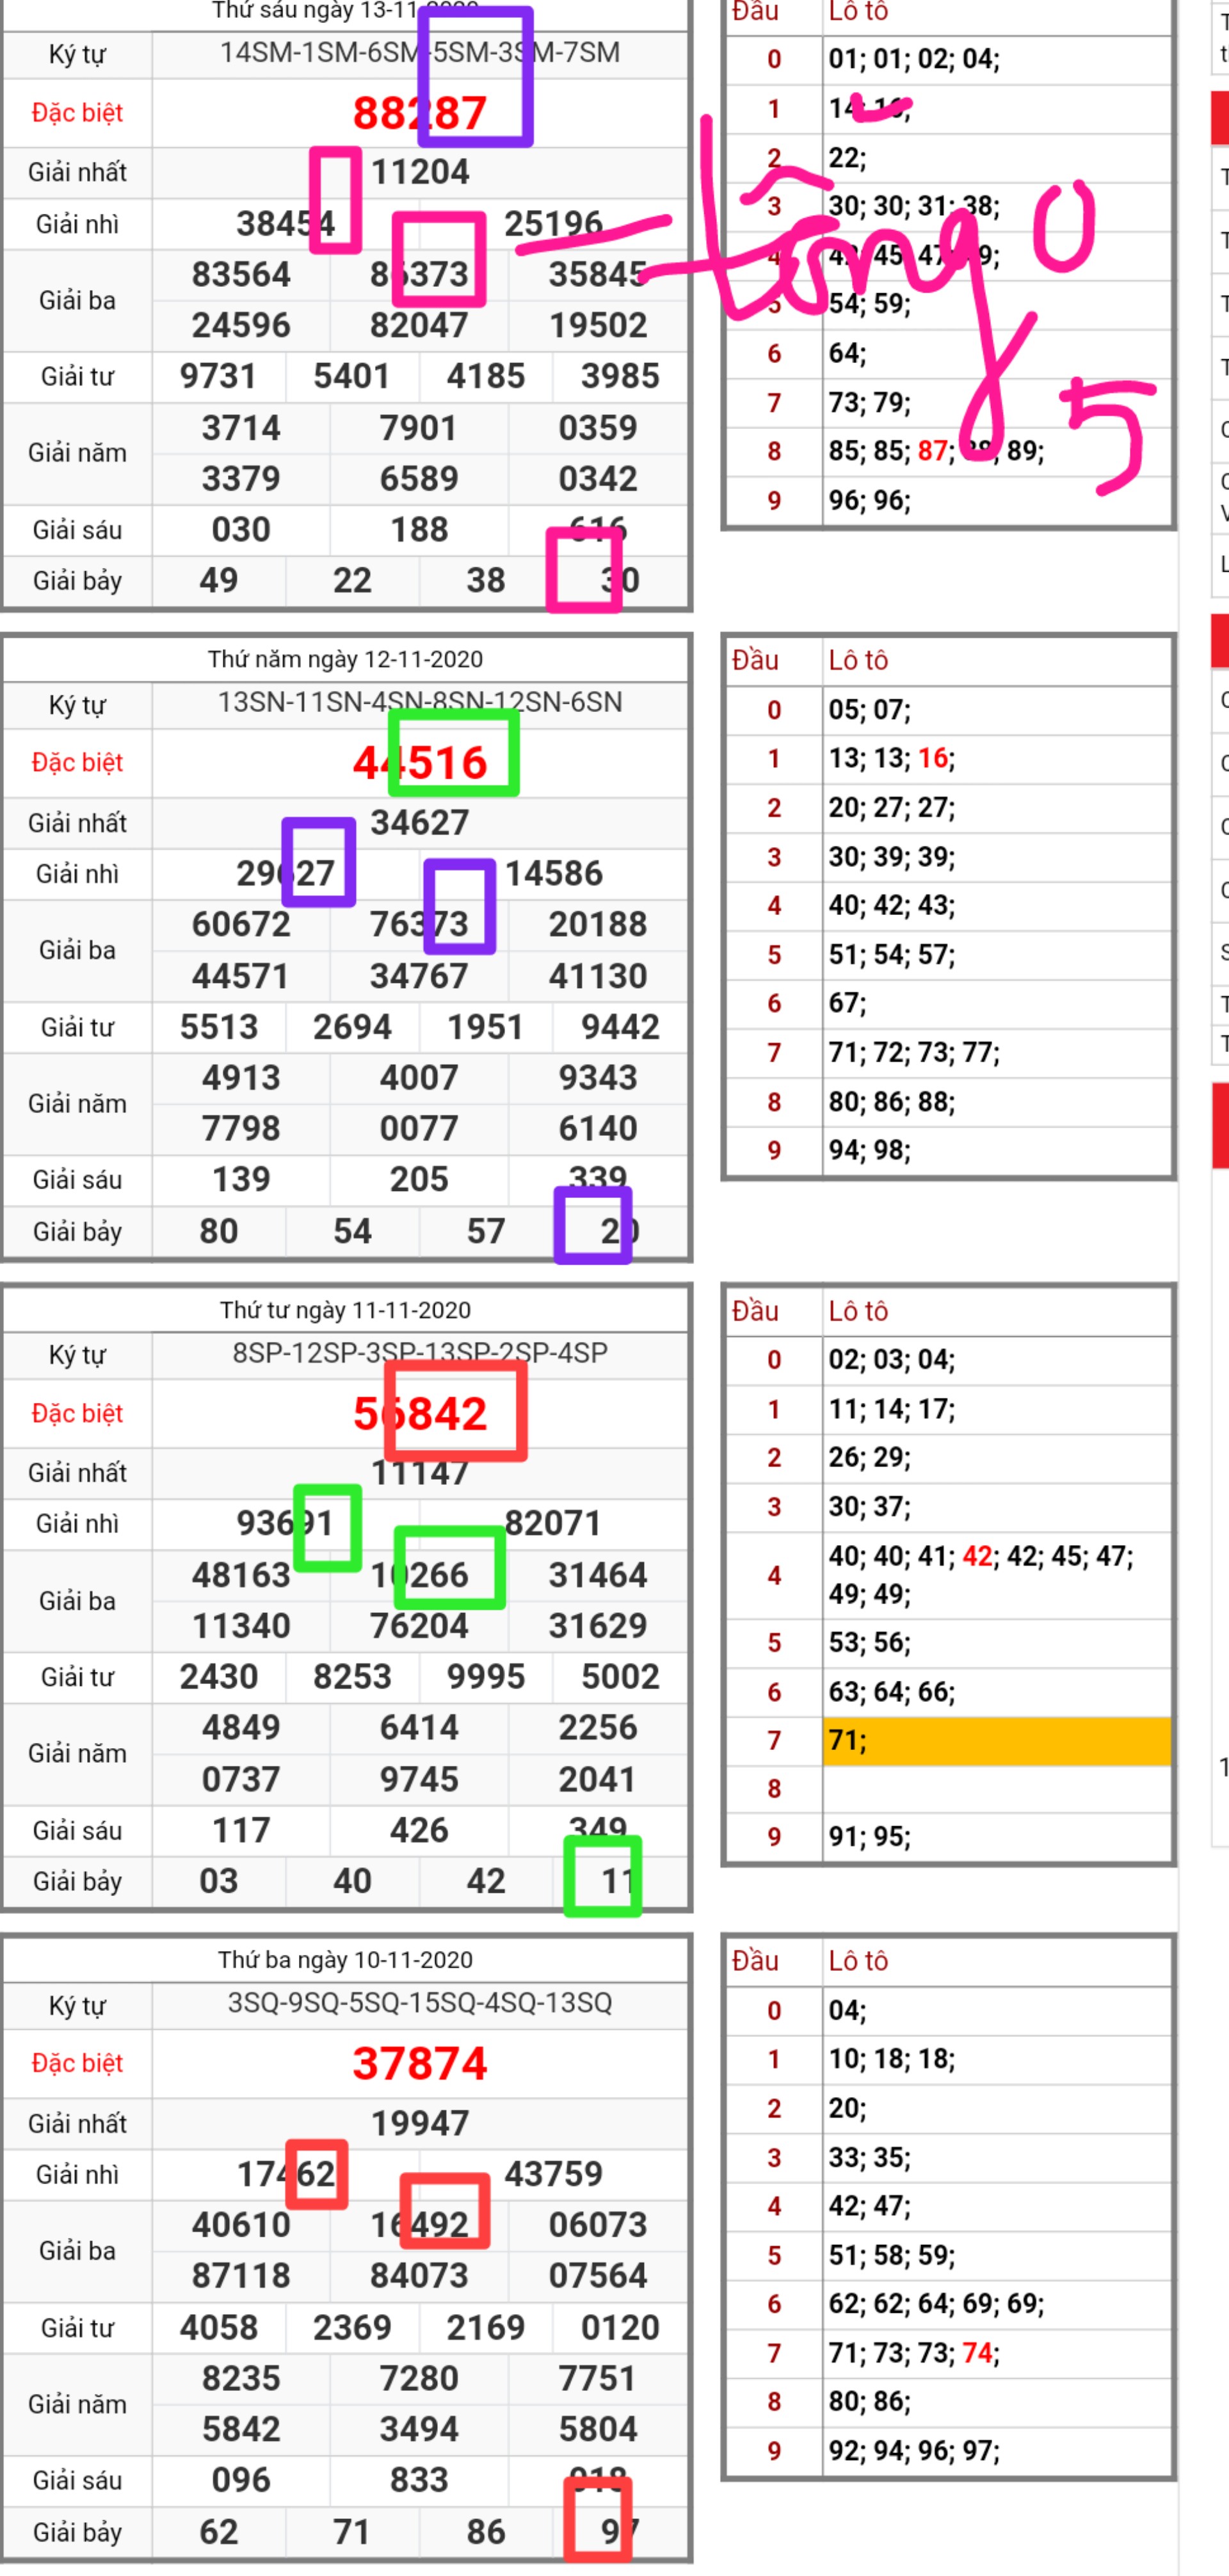Click the special prize number 37874
Viewport: 1229px width, 2576px height.
point(420,2064)
